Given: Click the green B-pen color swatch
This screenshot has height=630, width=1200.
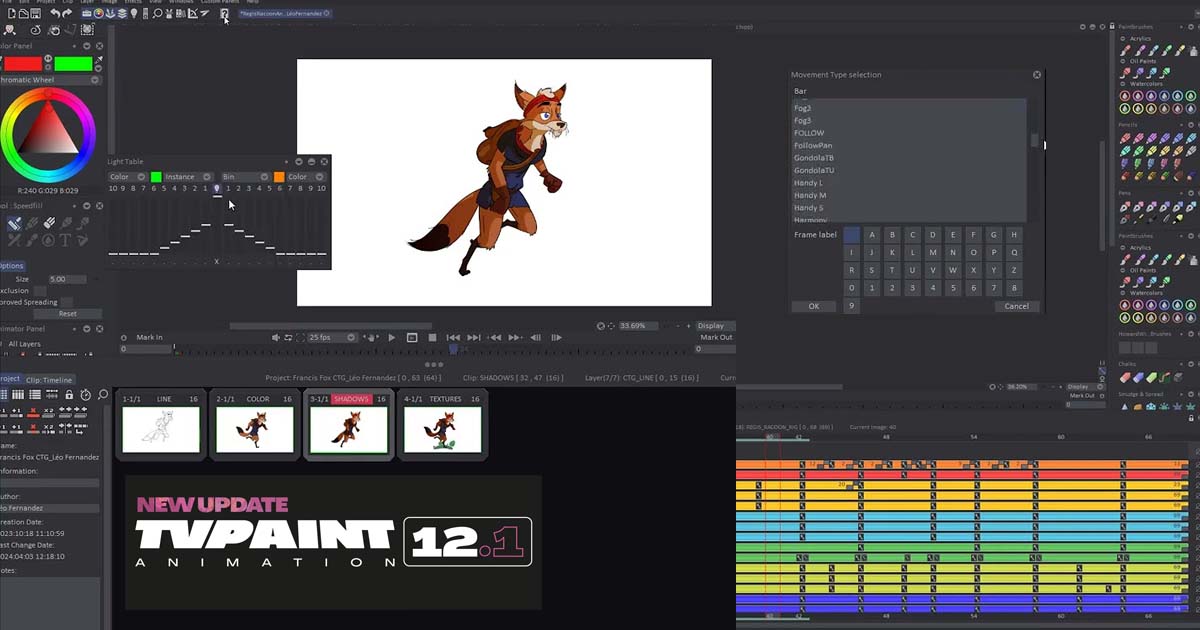Looking at the screenshot, I should (73, 63).
